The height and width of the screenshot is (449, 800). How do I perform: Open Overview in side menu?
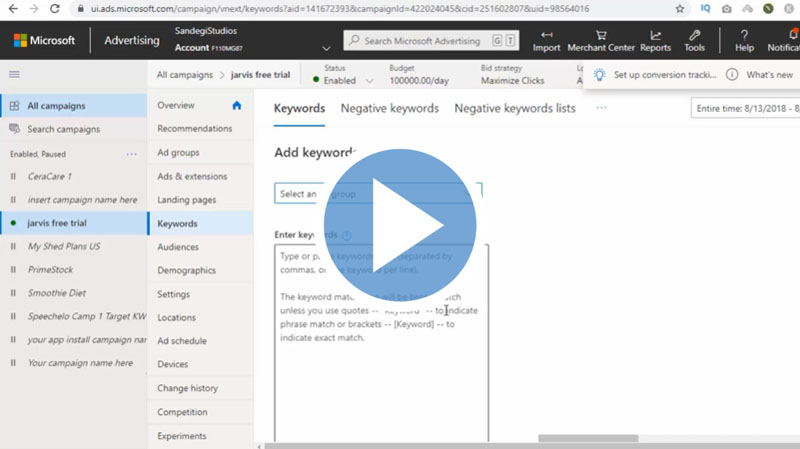[x=176, y=105]
